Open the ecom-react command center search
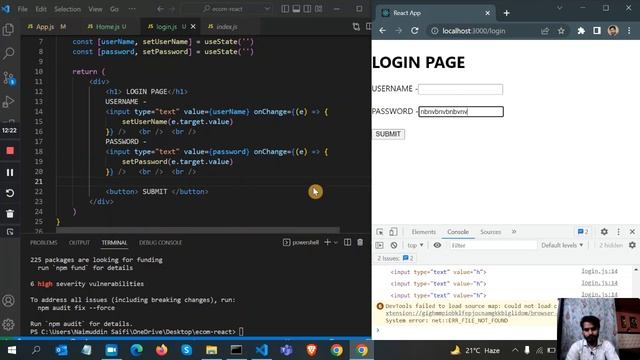Viewport: 640px width, 360px height. (x=227, y=9)
